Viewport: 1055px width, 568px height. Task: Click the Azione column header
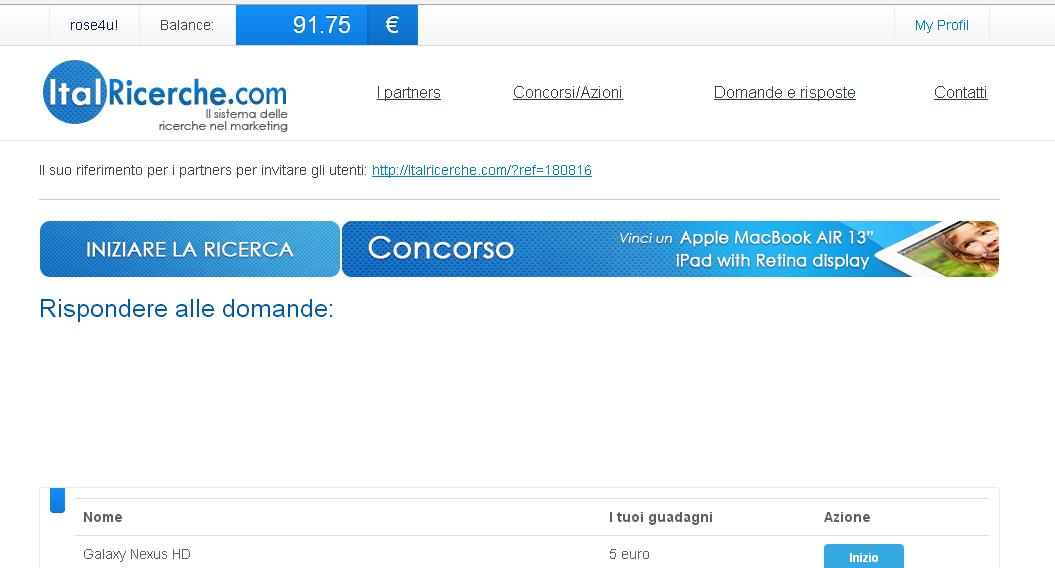pyautogui.click(x=846, y=517)
